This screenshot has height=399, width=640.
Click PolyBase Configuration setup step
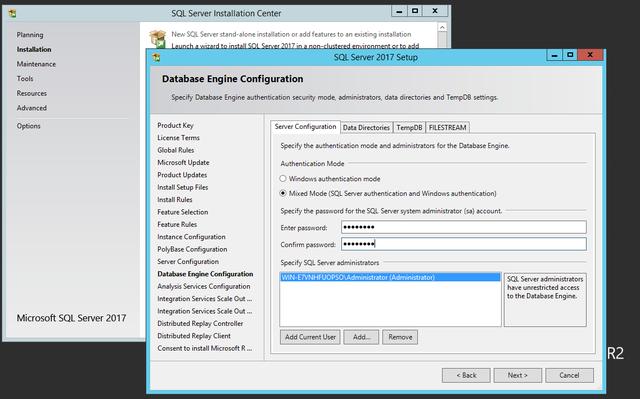pyautogui.click(x=192, y=249)
